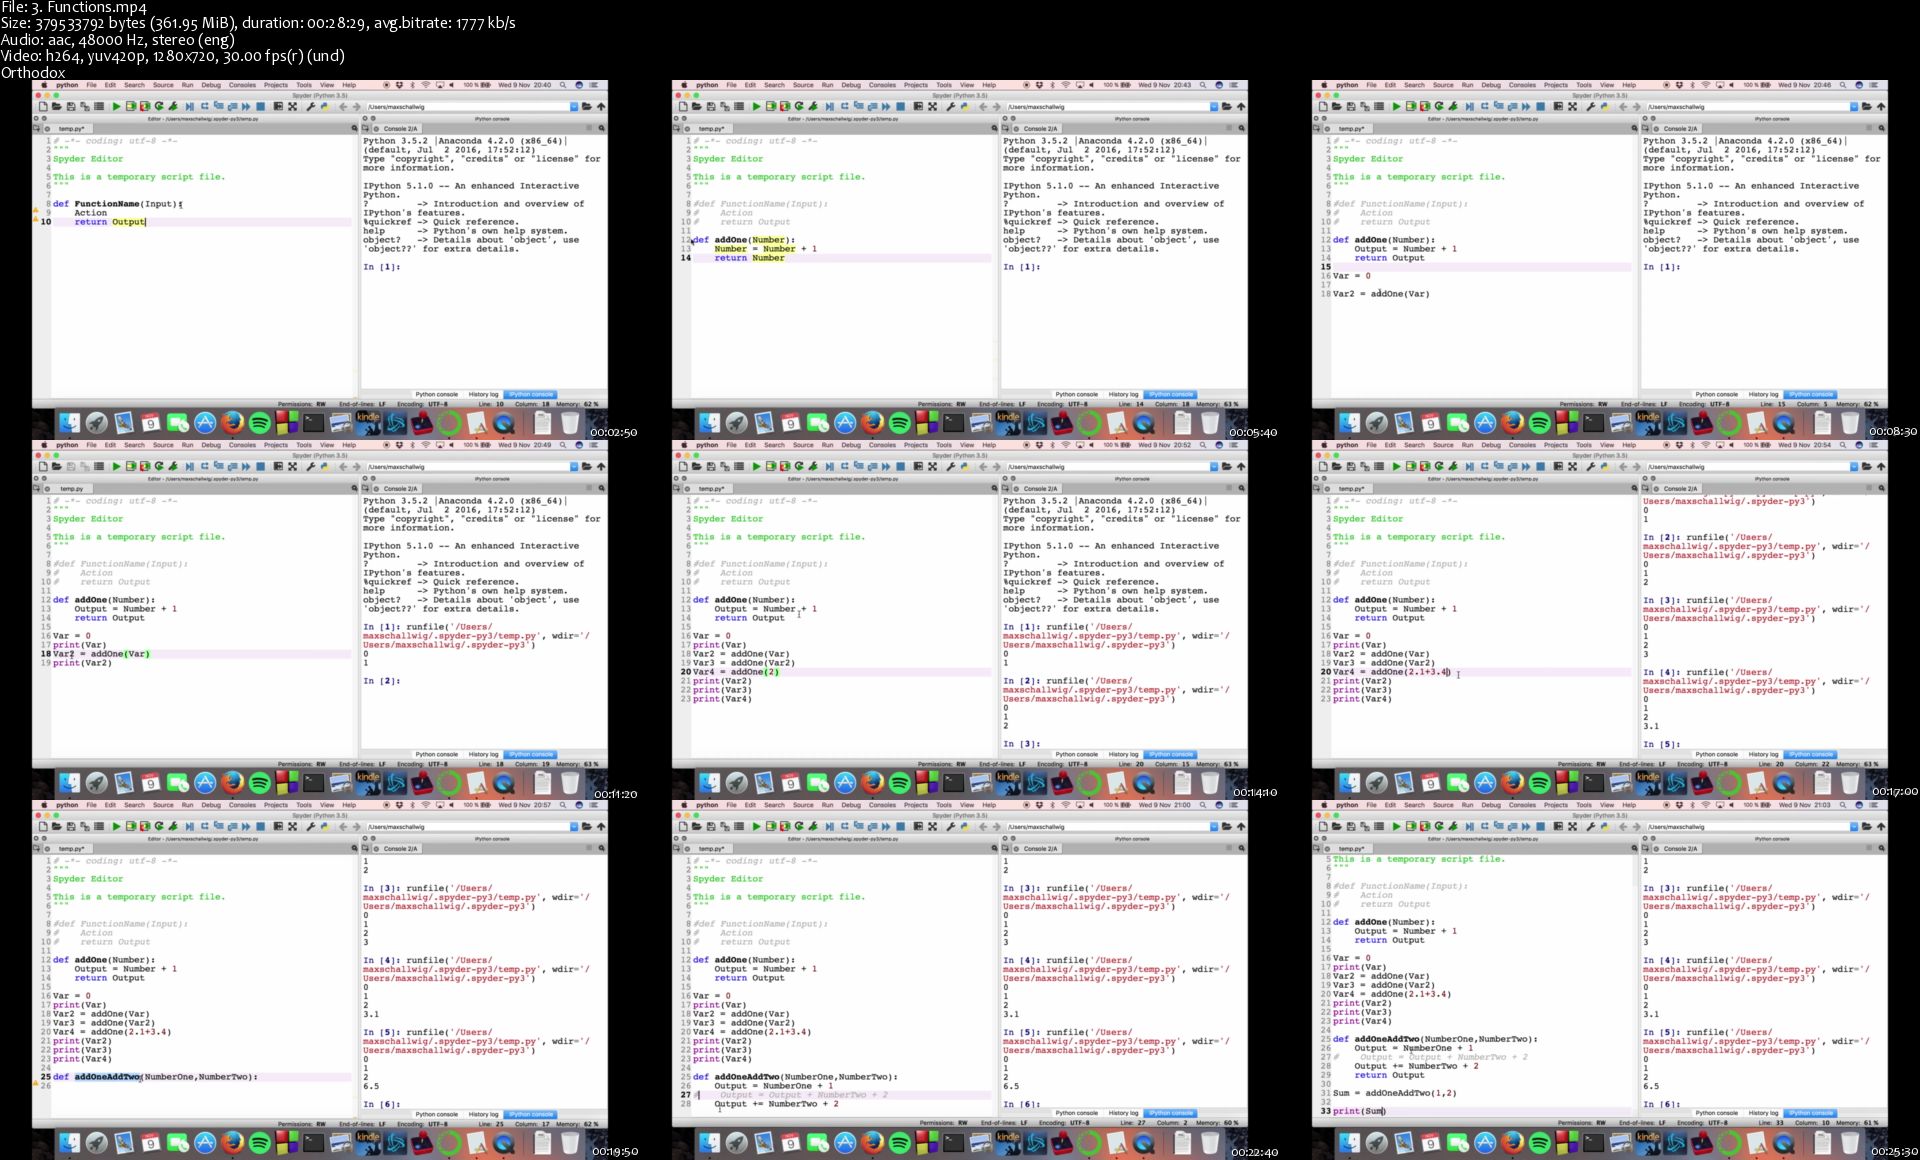
Task: Click 'def addOne(Number):' line in 00:05:40 editor
Action: [742, 240]
